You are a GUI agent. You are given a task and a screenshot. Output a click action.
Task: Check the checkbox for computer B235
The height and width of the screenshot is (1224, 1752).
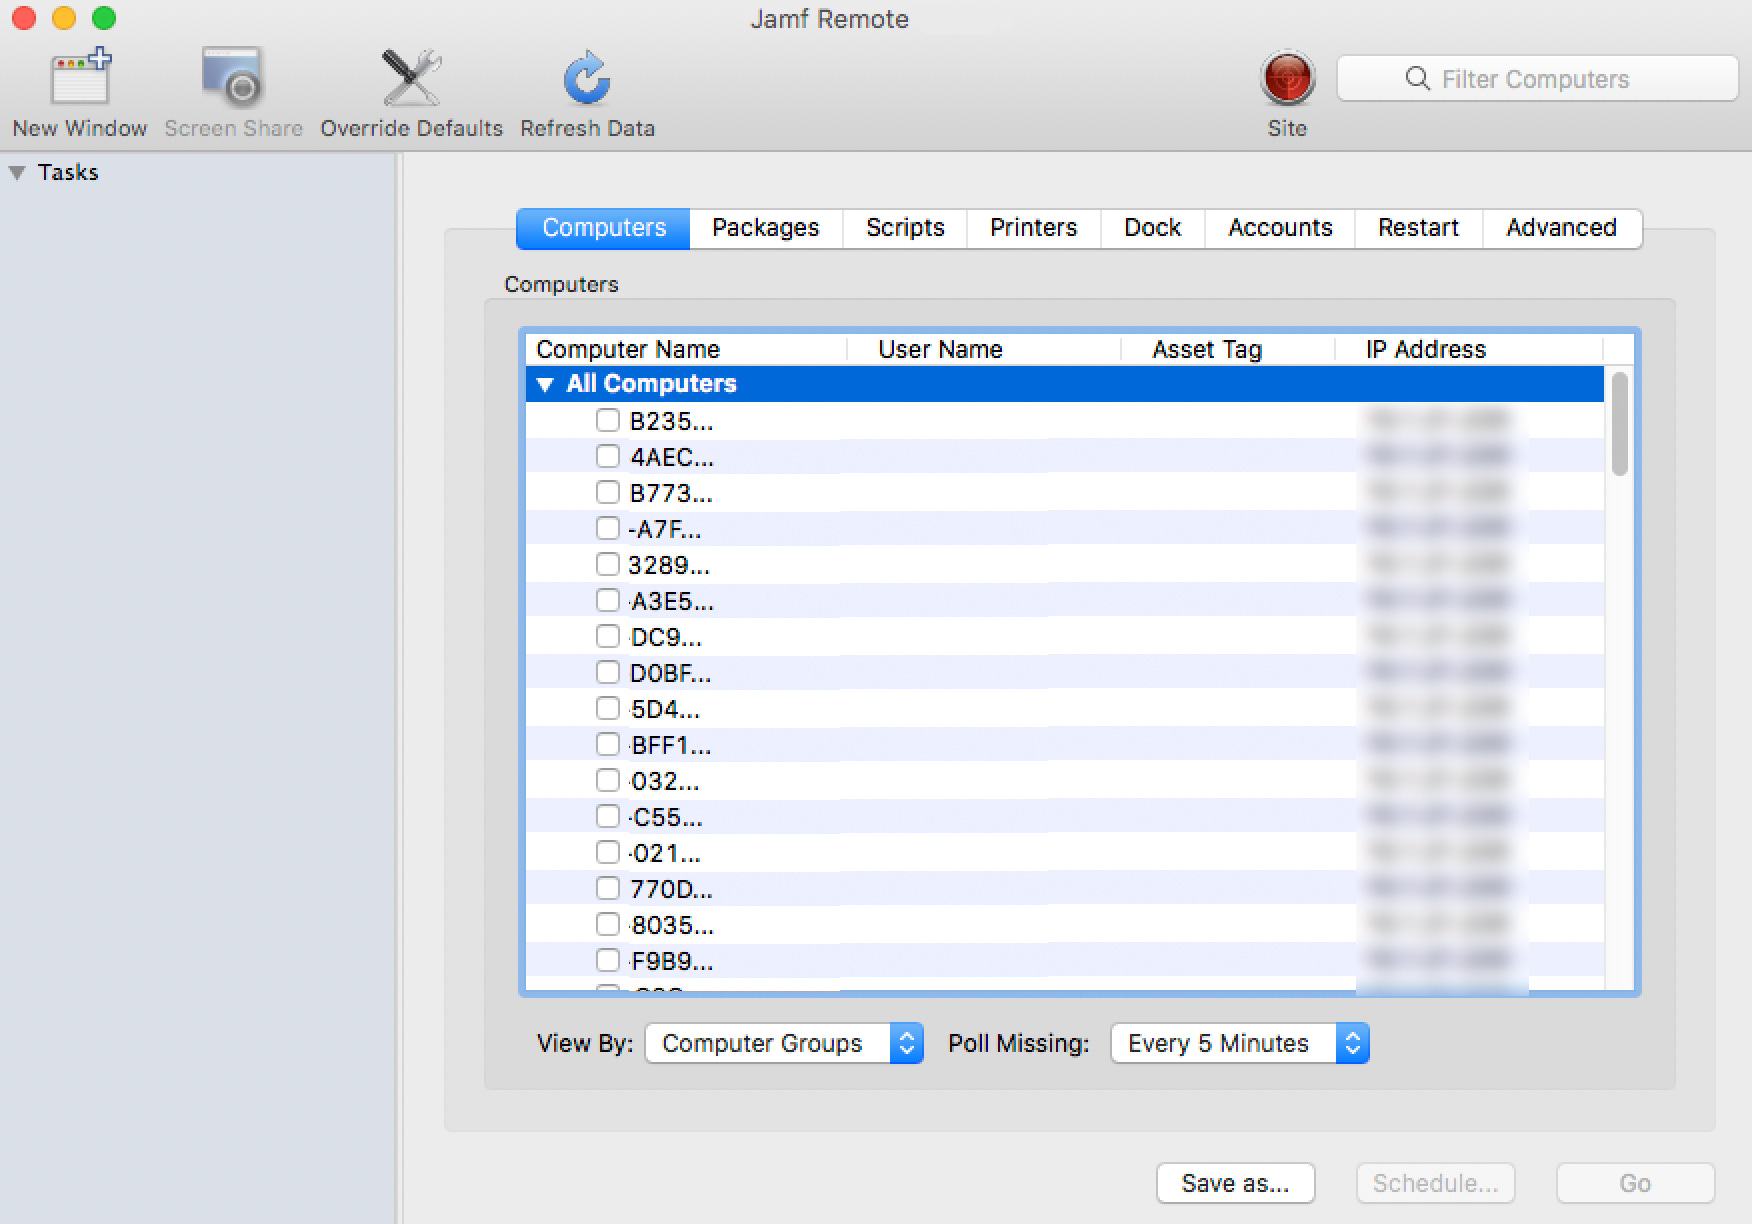coord(607,420)
